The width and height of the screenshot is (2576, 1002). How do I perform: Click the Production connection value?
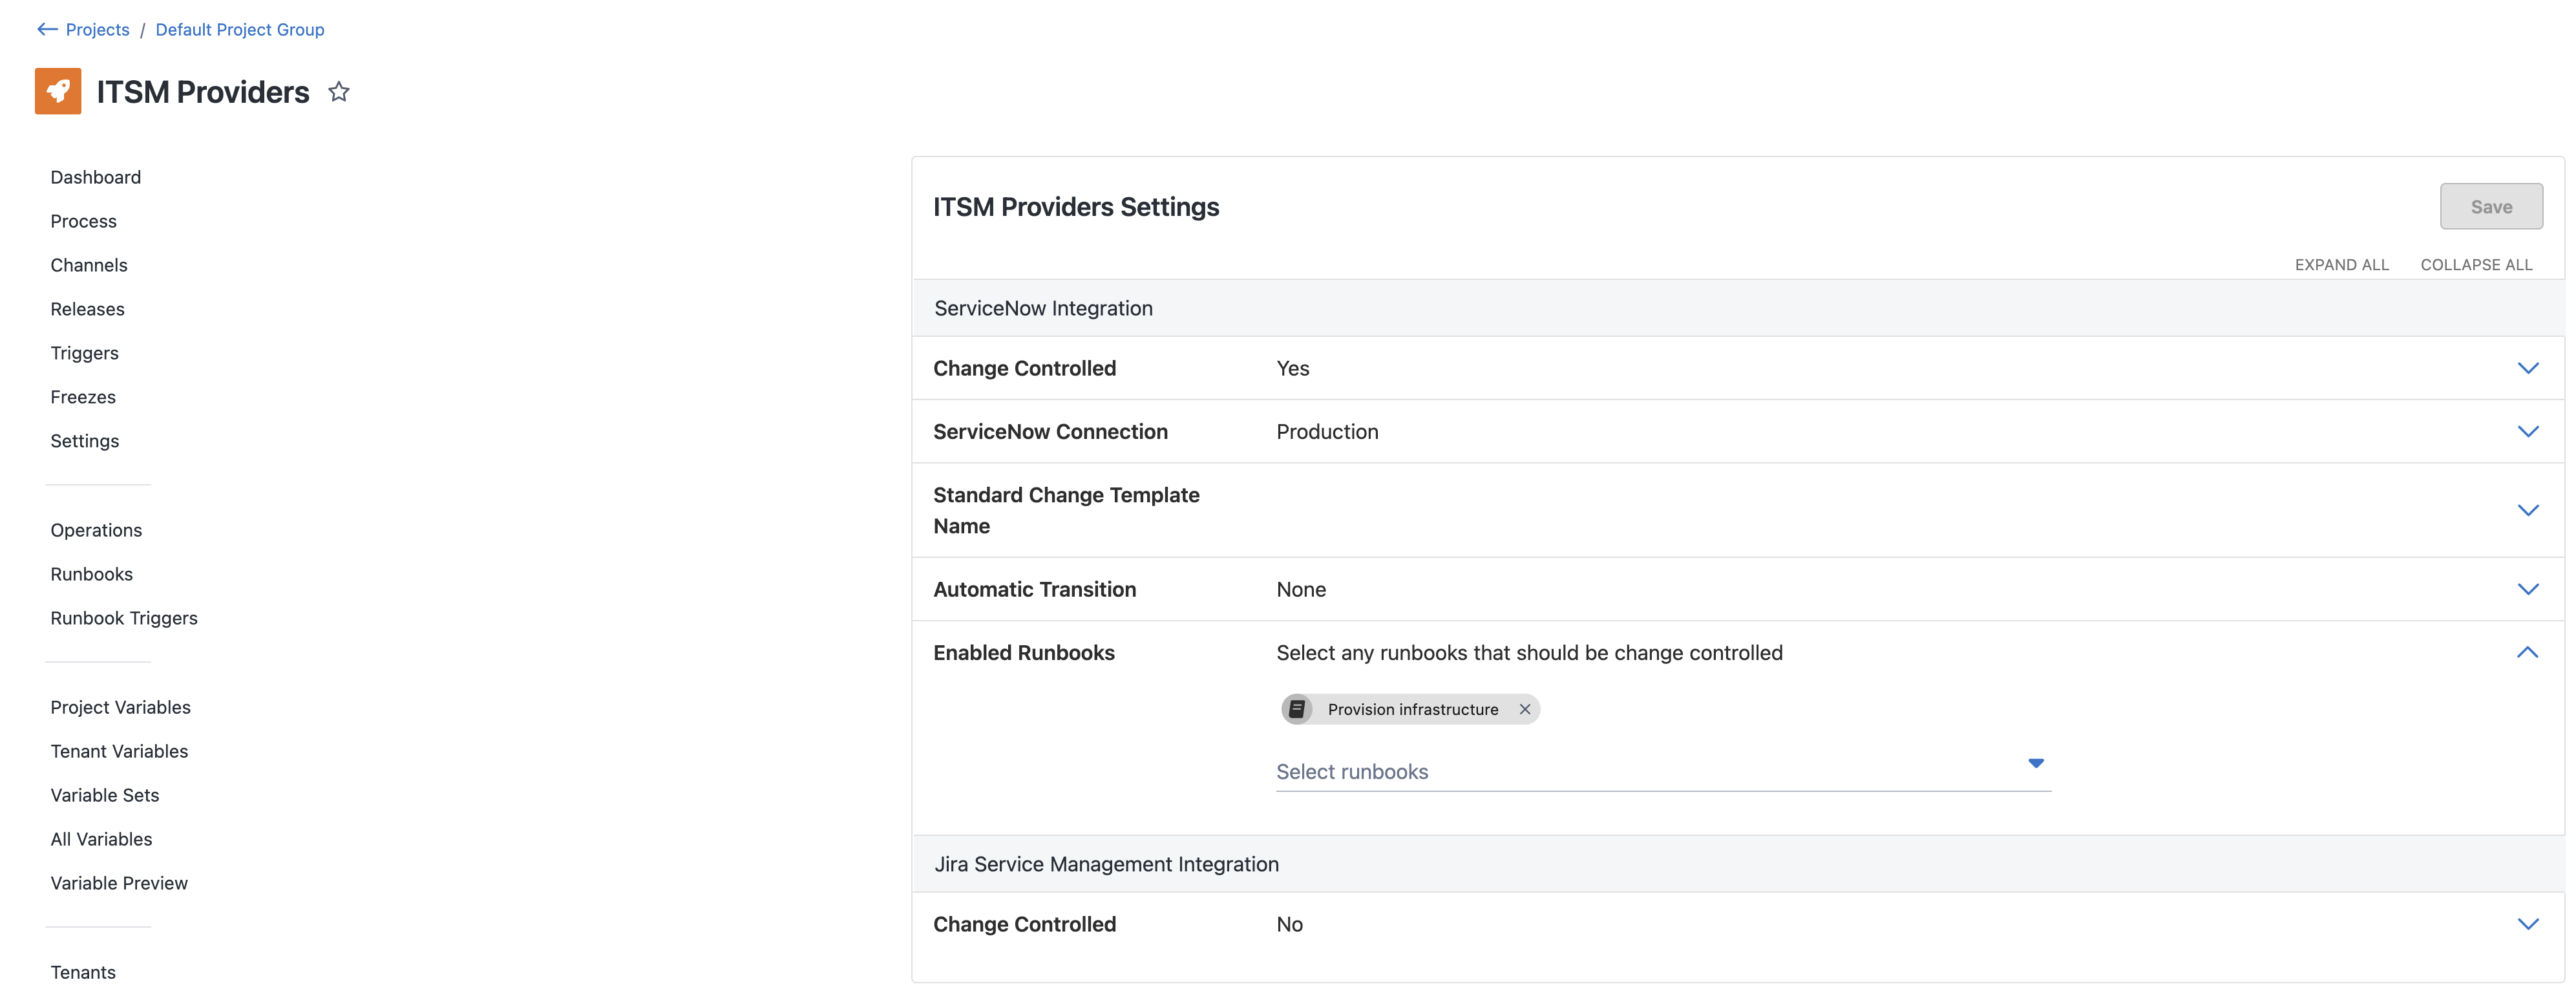[x=1327, y=432]
